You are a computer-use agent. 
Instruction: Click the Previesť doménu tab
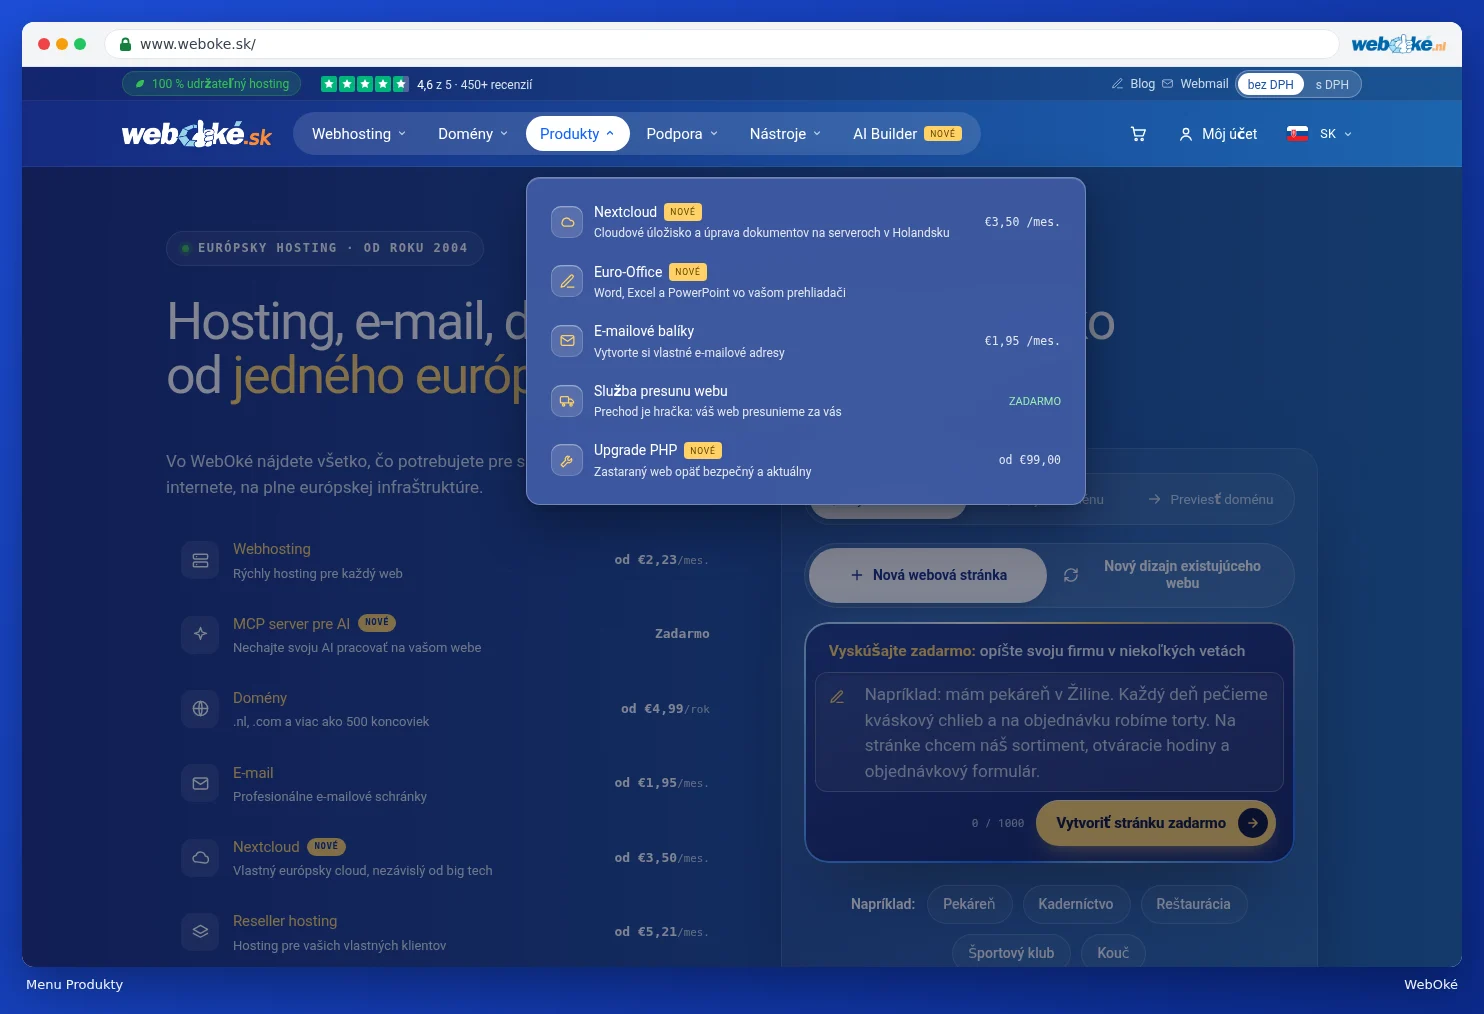tap(1210, 499)
